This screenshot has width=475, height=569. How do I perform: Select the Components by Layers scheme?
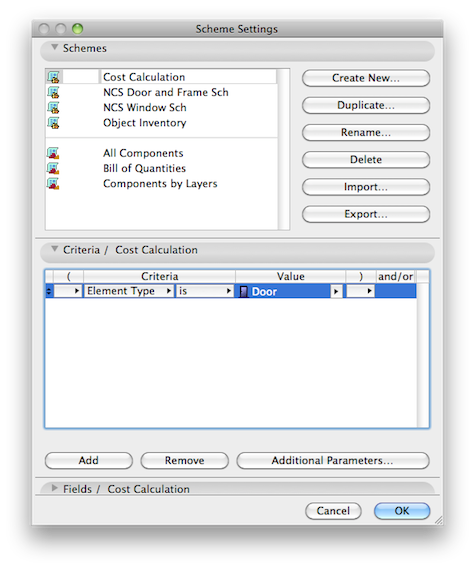coord(160,183)
